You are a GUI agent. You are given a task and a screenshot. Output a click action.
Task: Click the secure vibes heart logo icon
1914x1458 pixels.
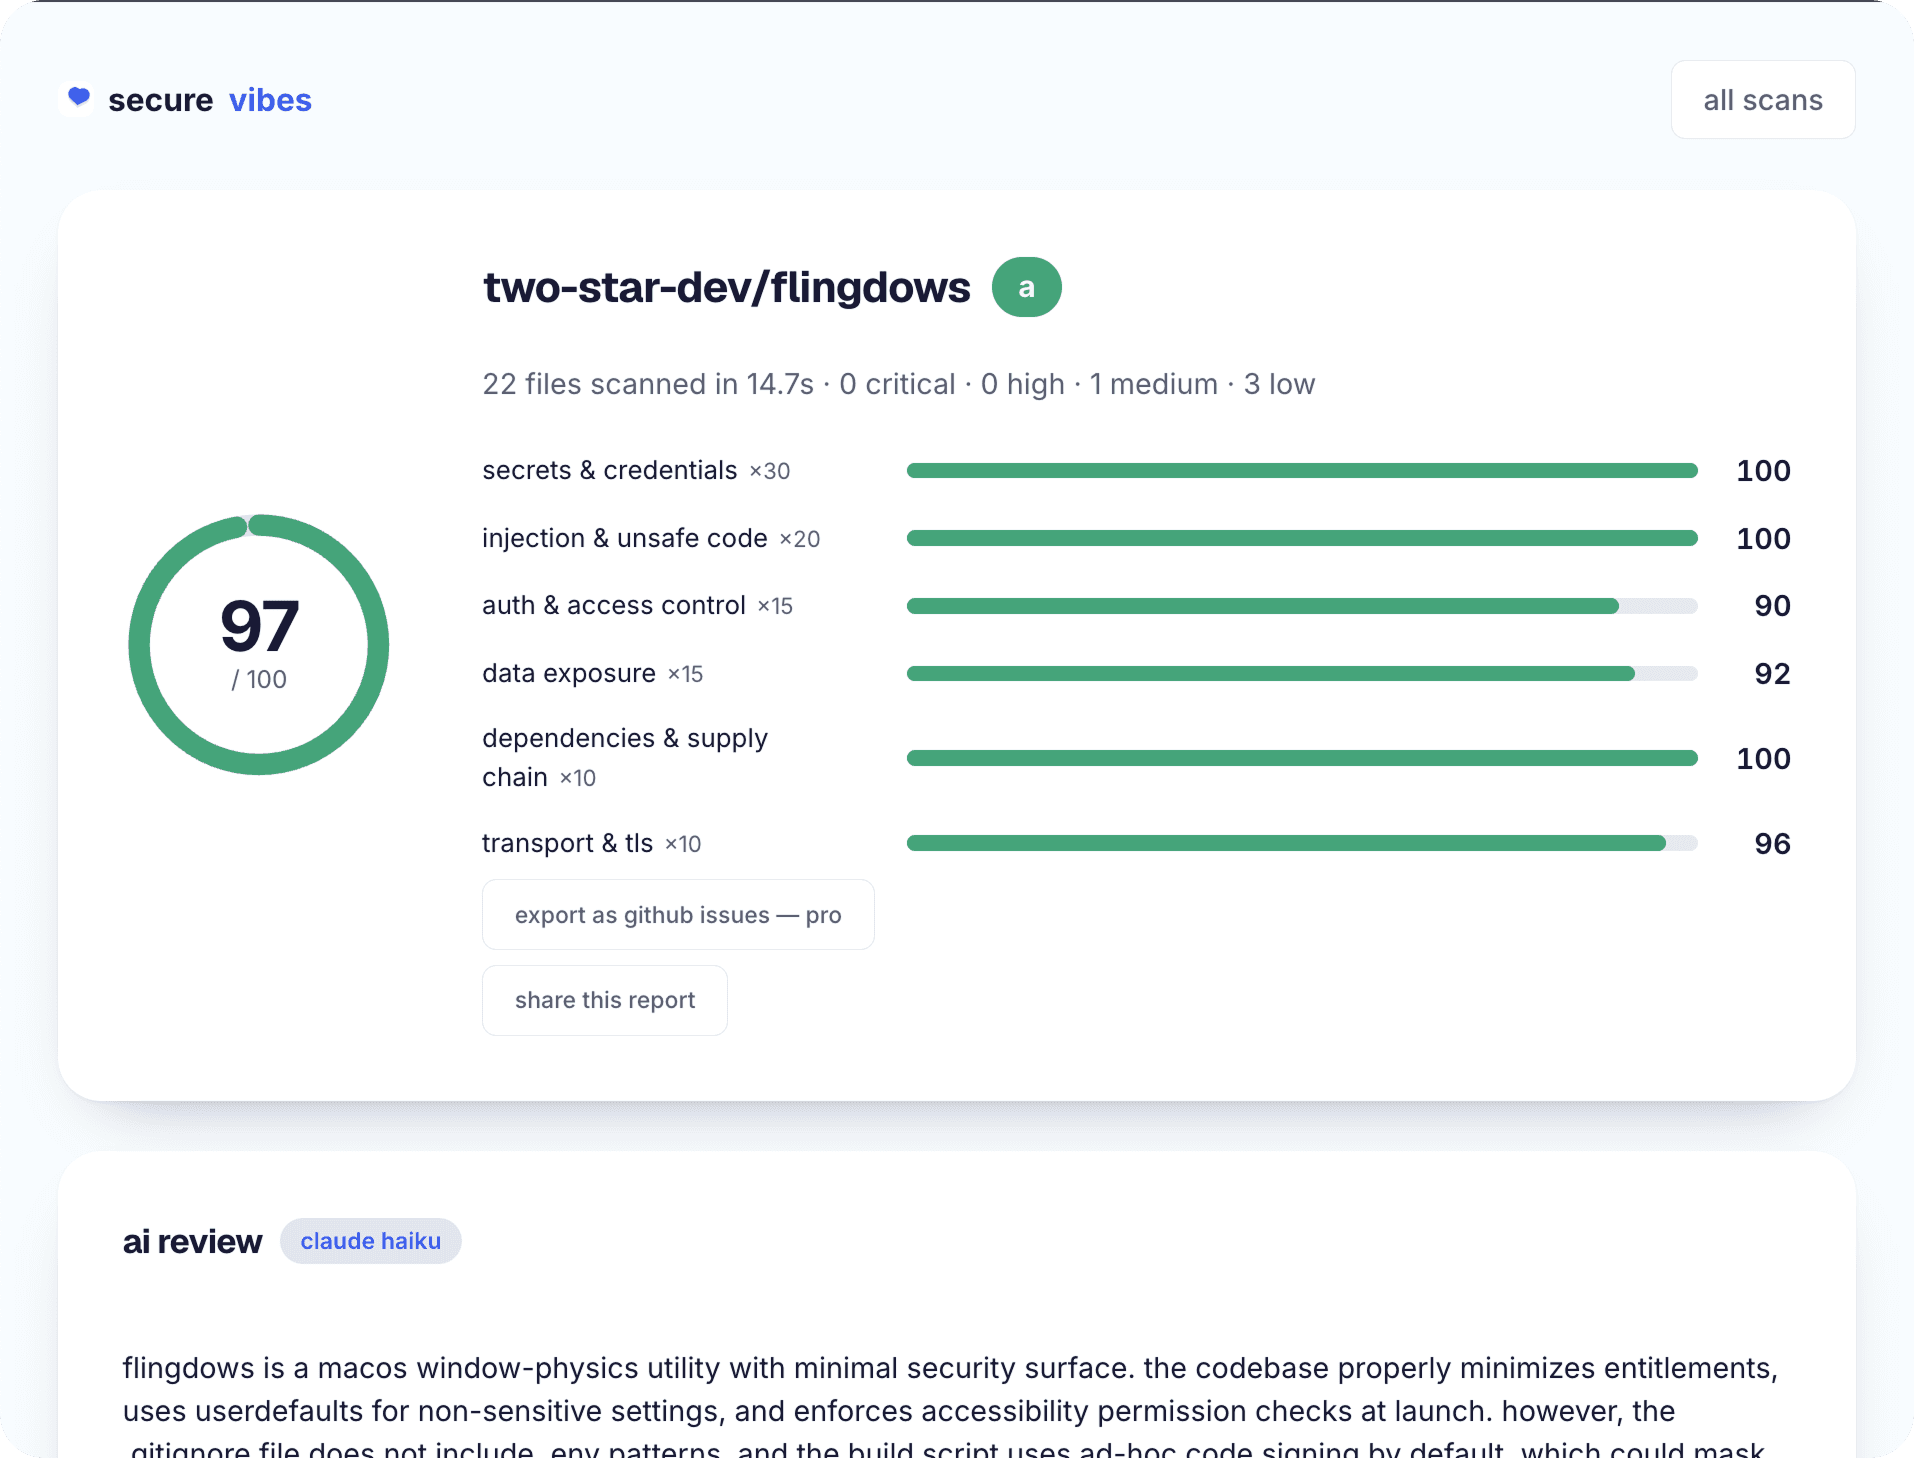(x=78, y=98)
